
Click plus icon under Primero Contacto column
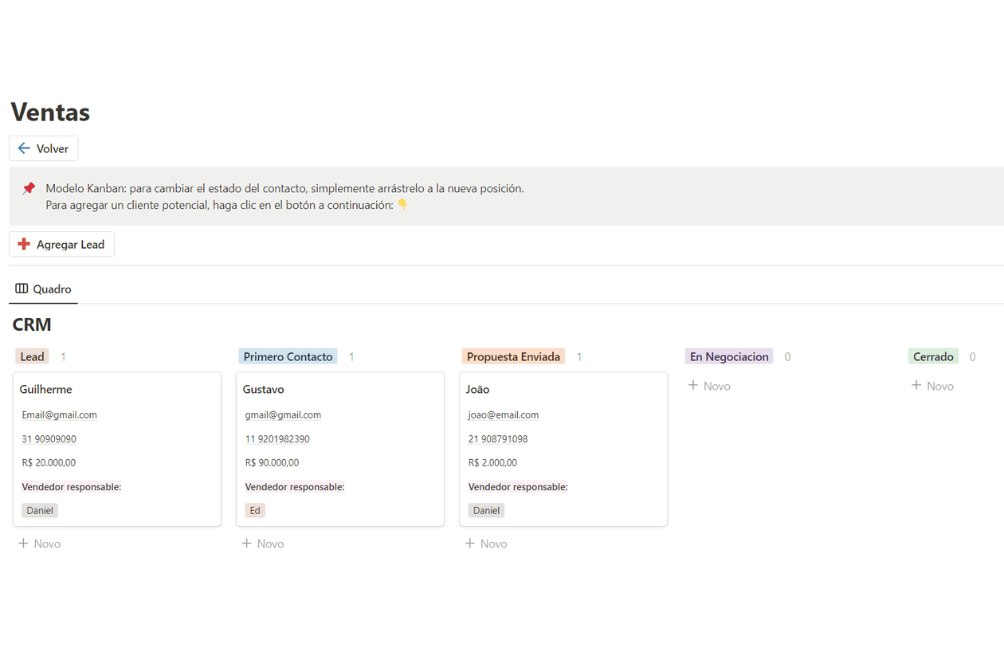[x=247, y=544]
